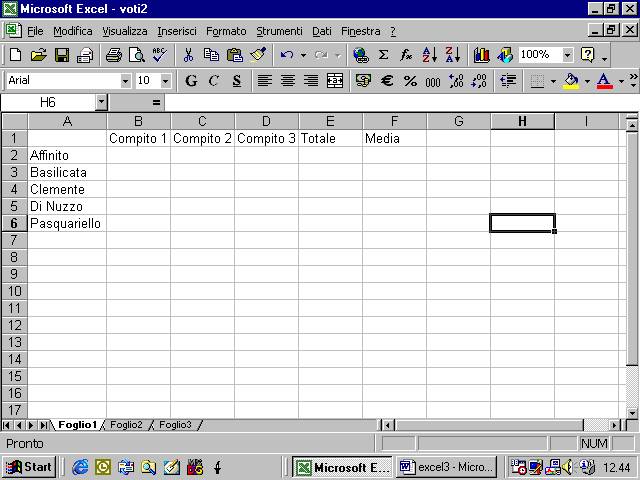Screen dimensions: 640x480
Task: Apply currency style icon
Action: coord(363,80)
